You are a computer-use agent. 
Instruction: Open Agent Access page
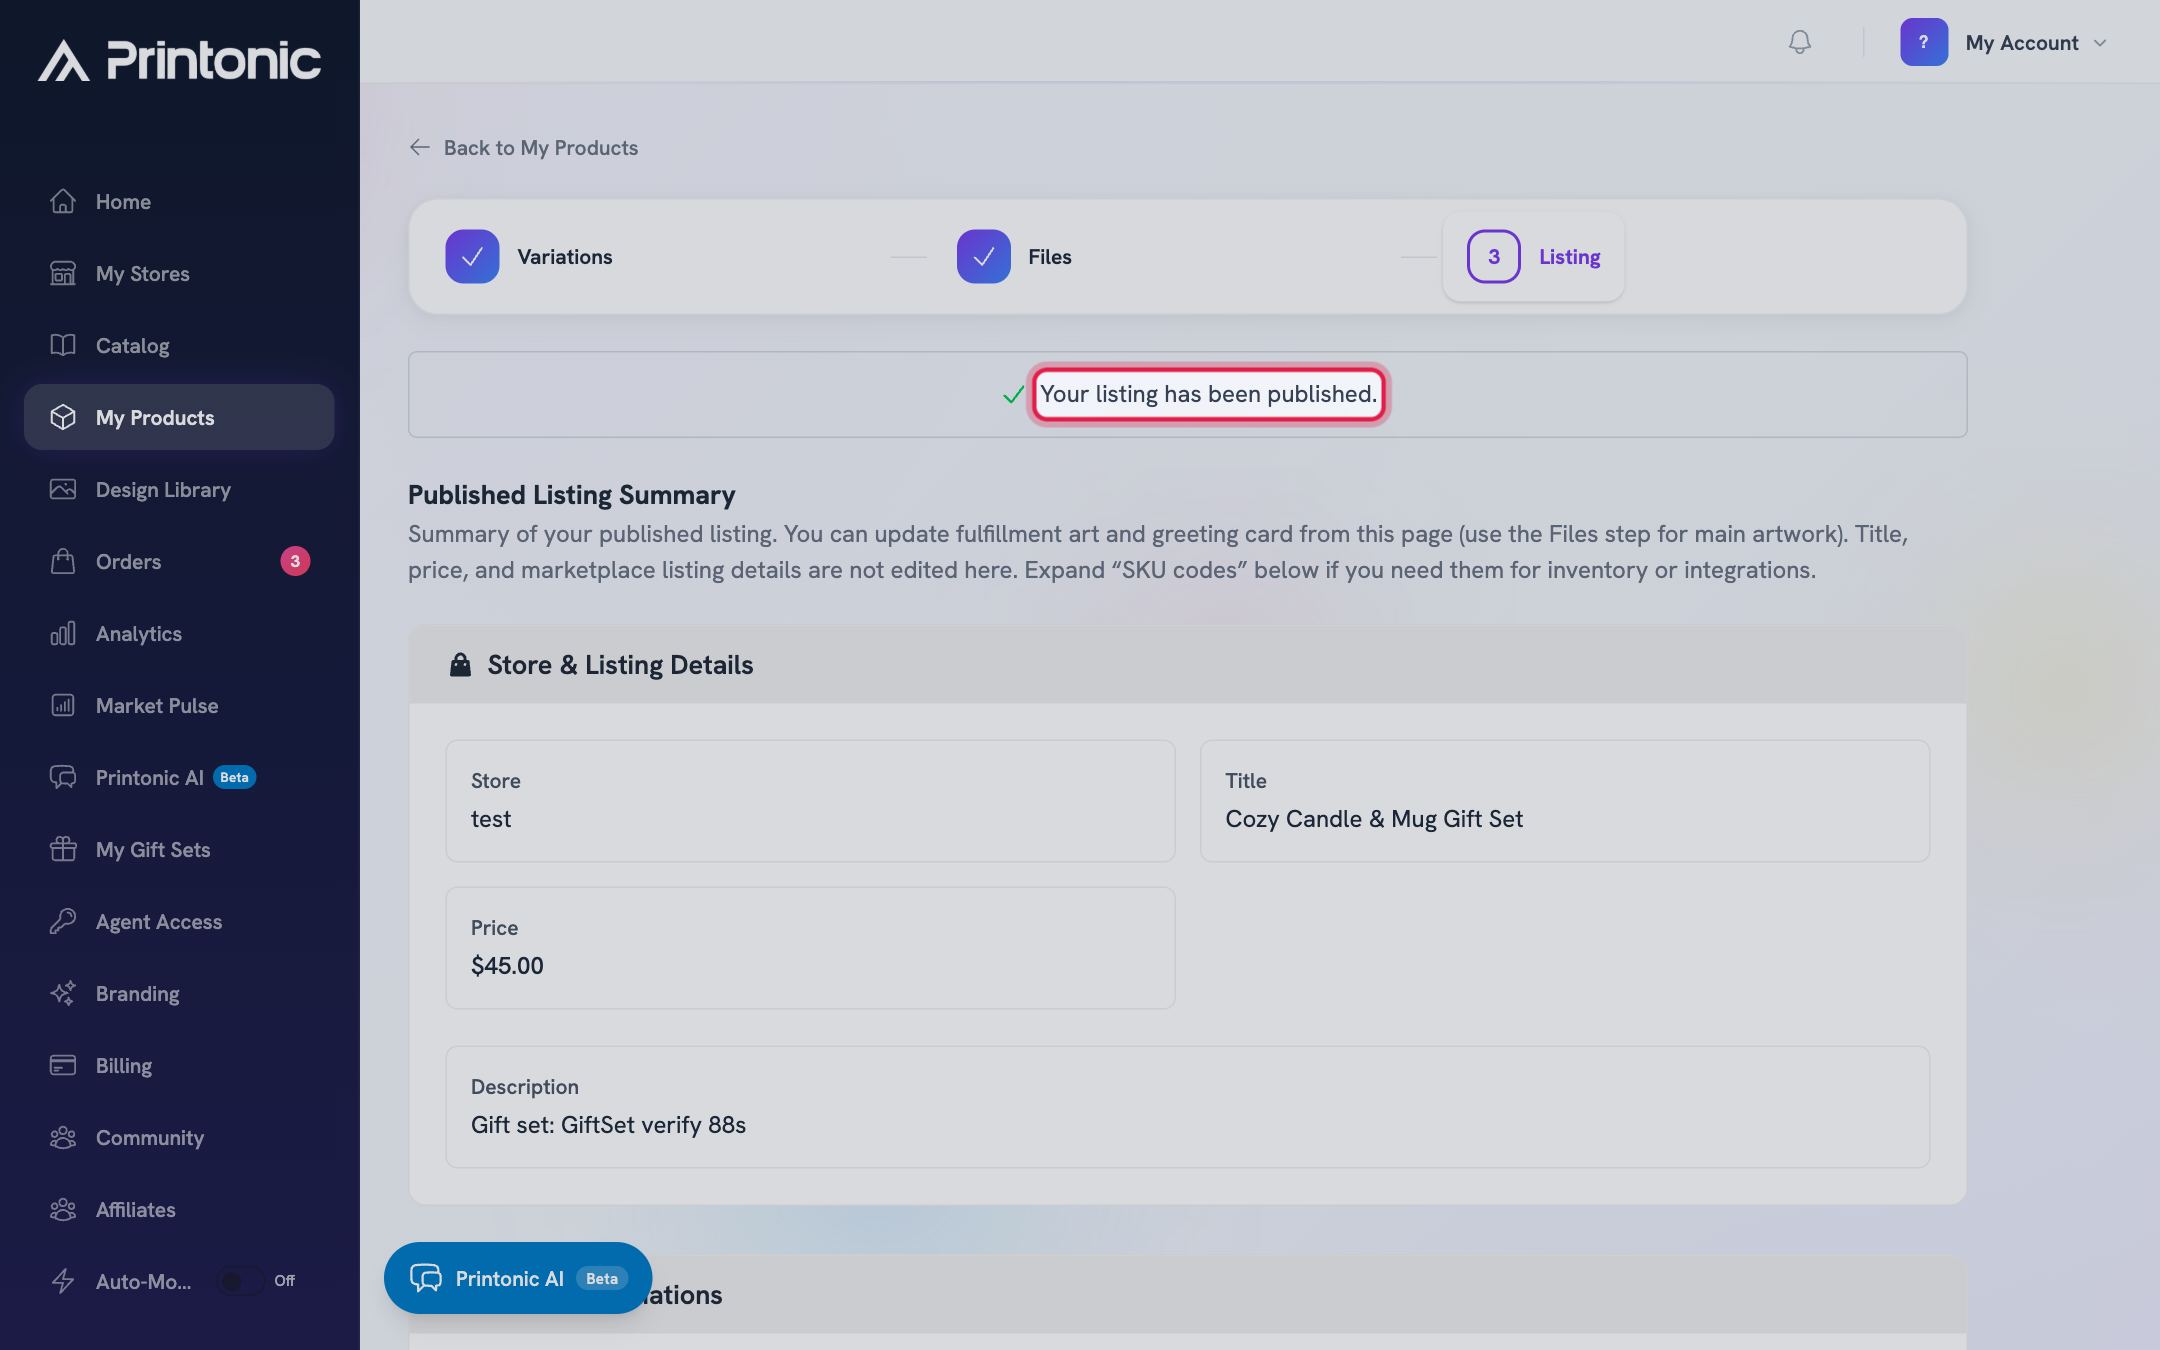tap(179, 921)
